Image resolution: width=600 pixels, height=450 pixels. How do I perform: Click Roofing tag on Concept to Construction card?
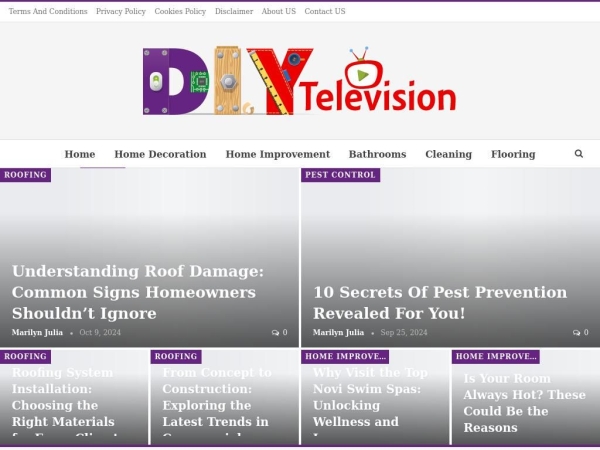point(176,357)
